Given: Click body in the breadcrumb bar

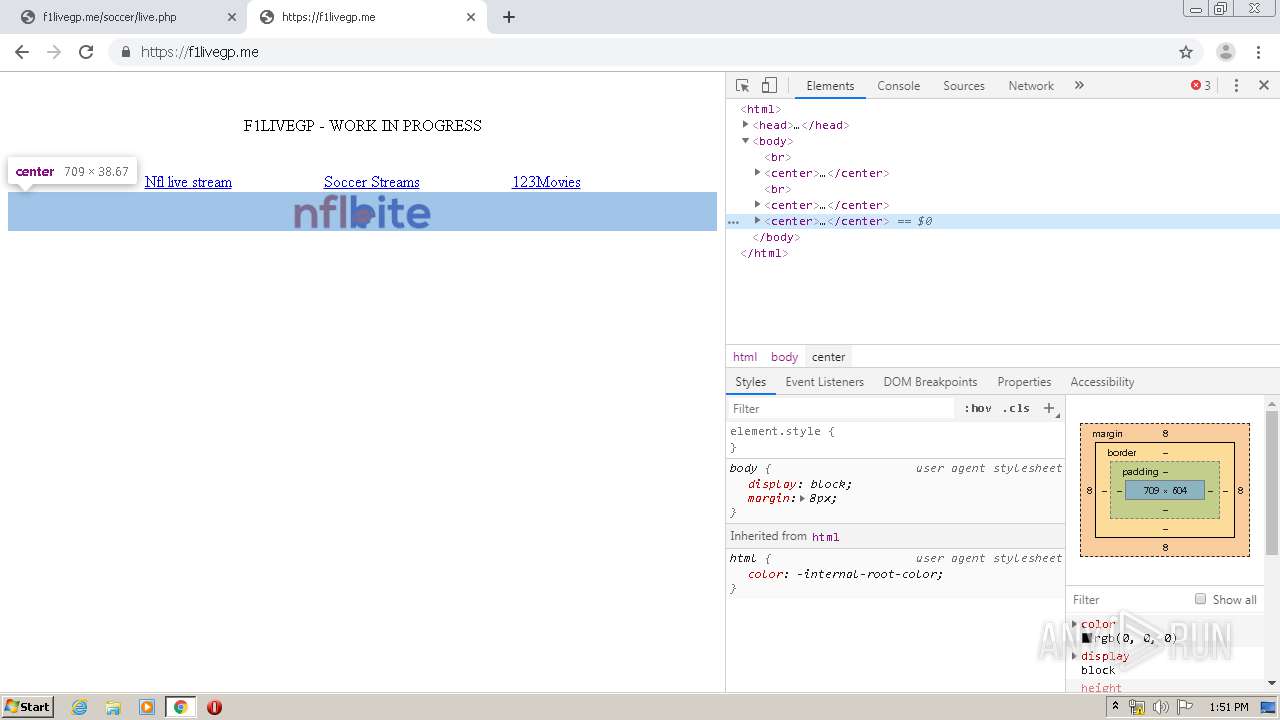Looking at the screenshot, I should click(x=784, y=357).
